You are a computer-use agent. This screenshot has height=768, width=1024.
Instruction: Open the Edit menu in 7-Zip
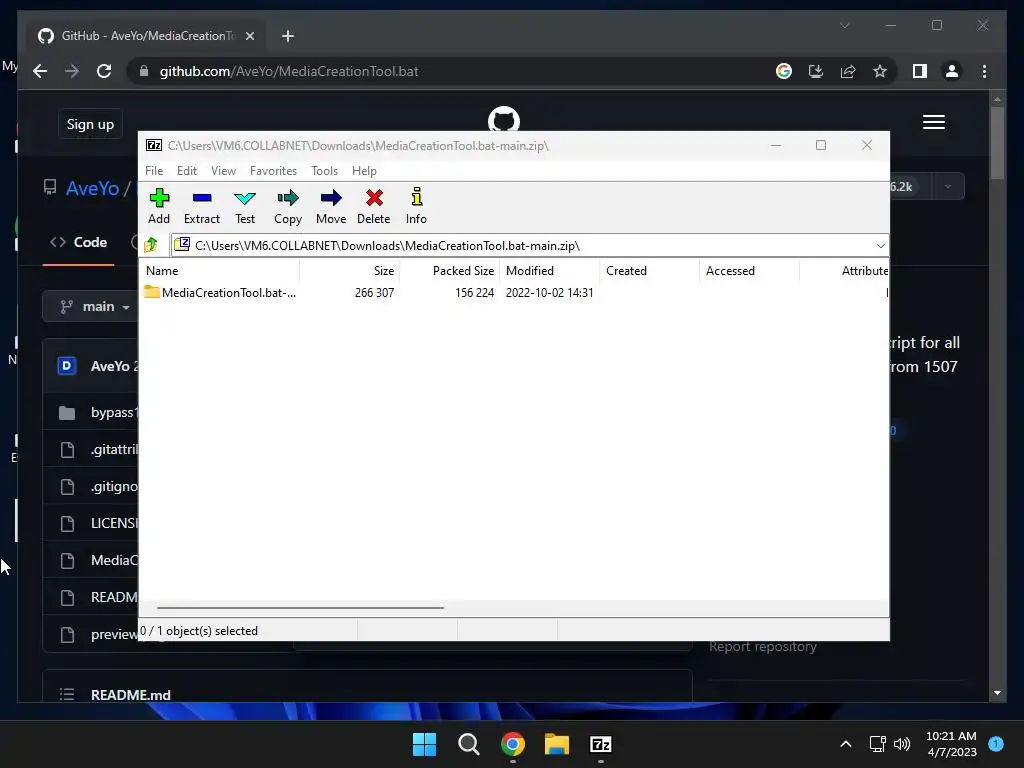187,170
